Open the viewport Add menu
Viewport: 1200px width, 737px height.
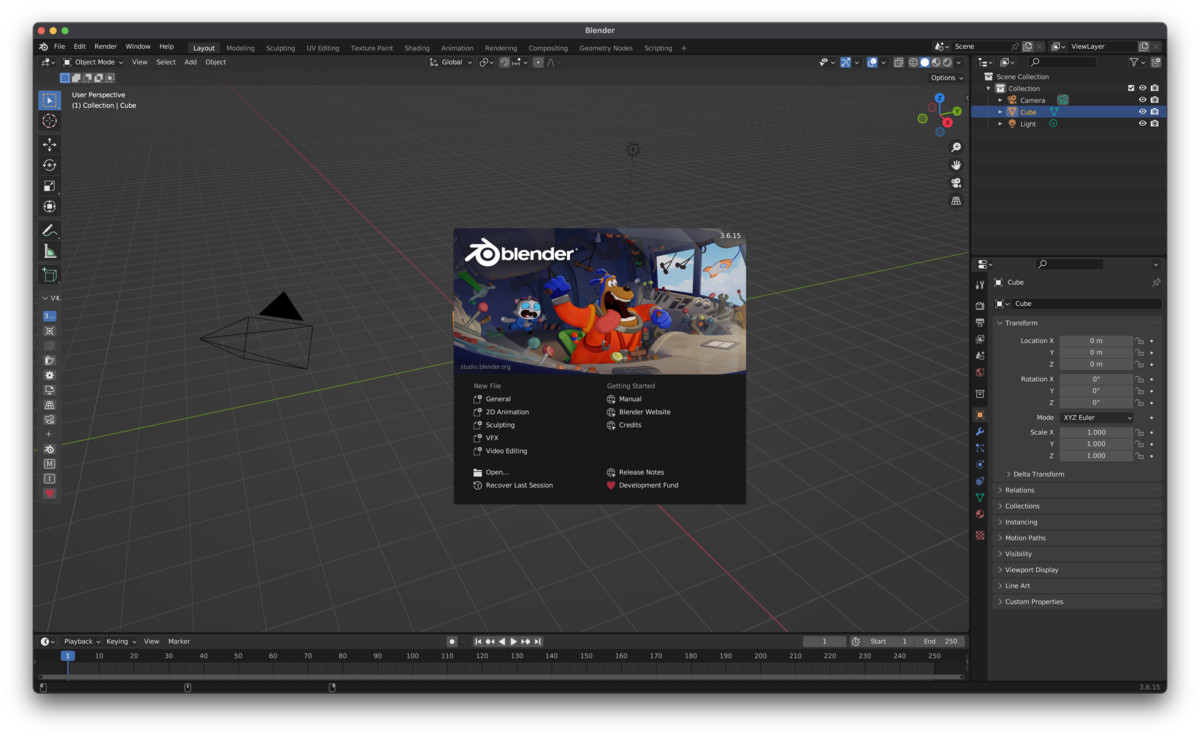pyautogui.click(x=190, y=62)
